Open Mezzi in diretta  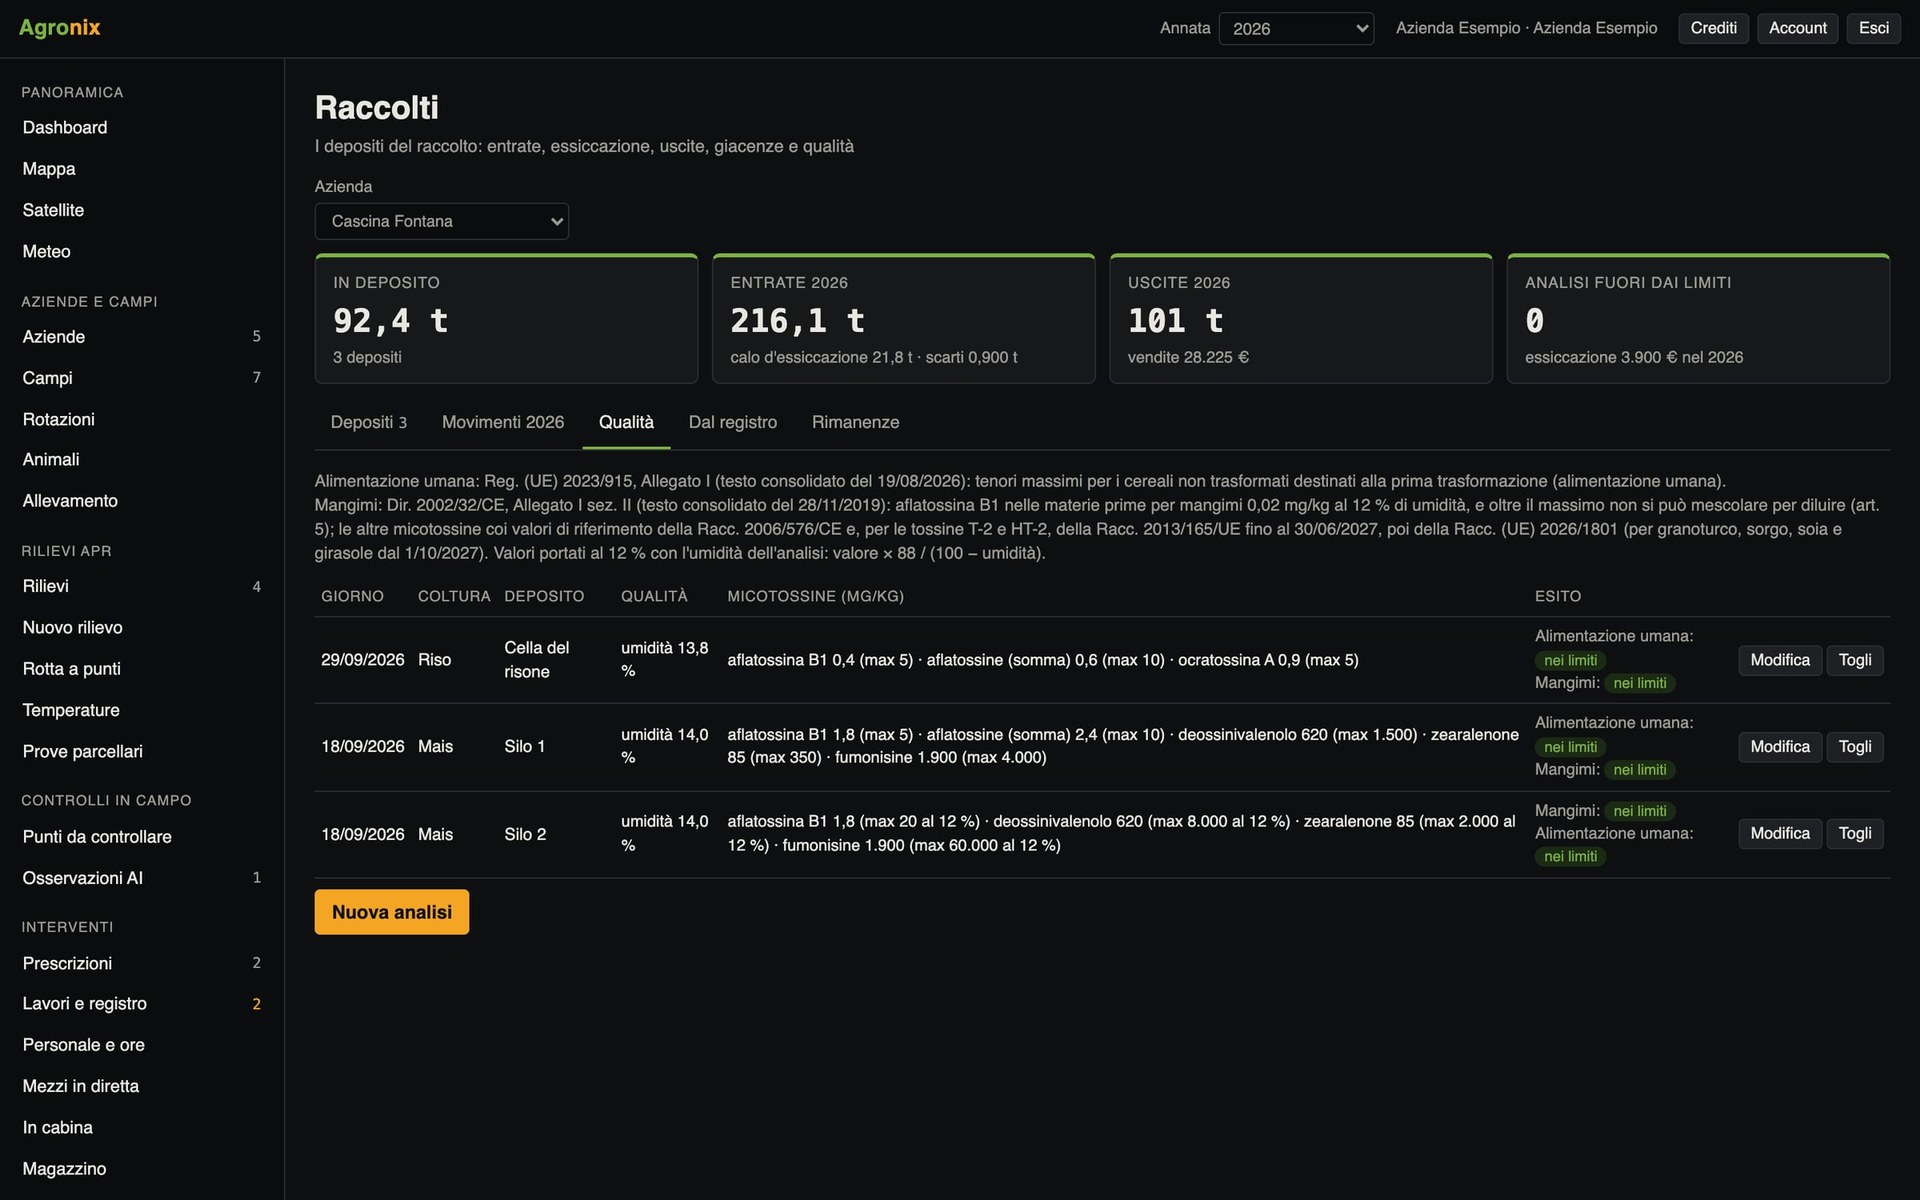pos(142,1086)
